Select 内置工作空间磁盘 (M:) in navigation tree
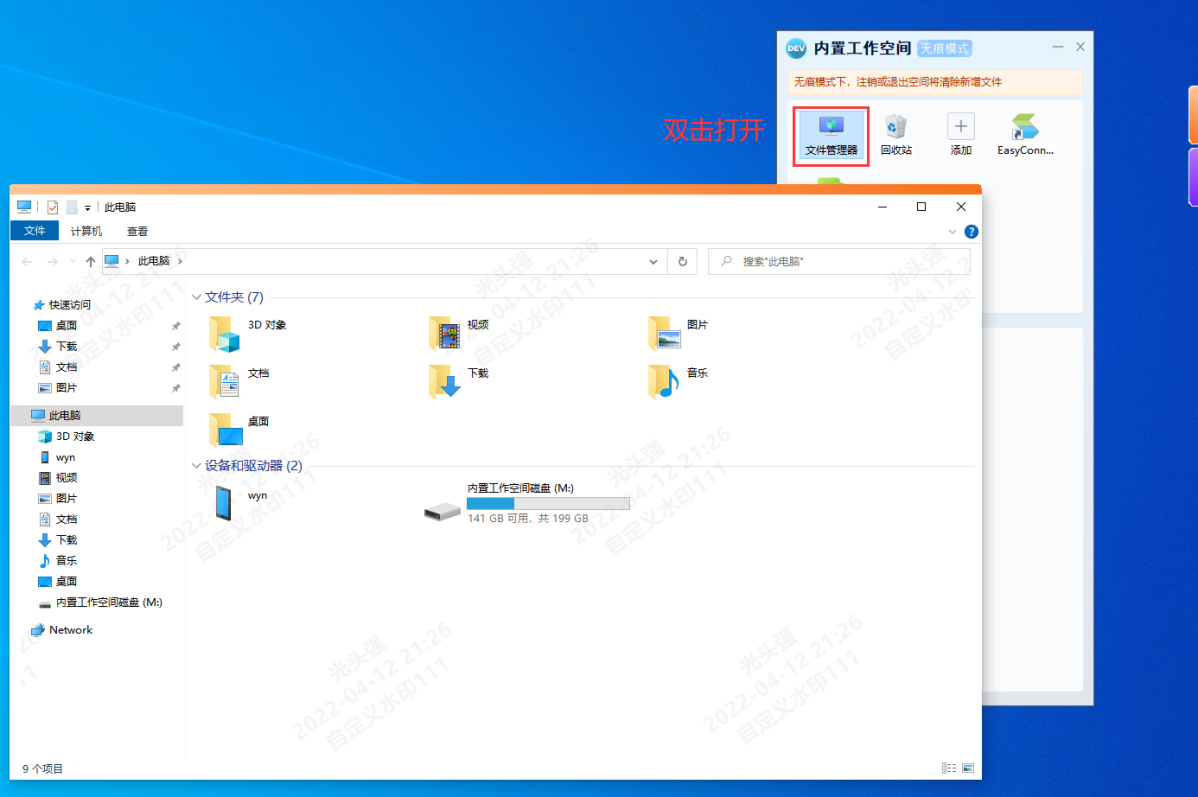This screenshot has height=797, width=1198. tap(108, 602)
